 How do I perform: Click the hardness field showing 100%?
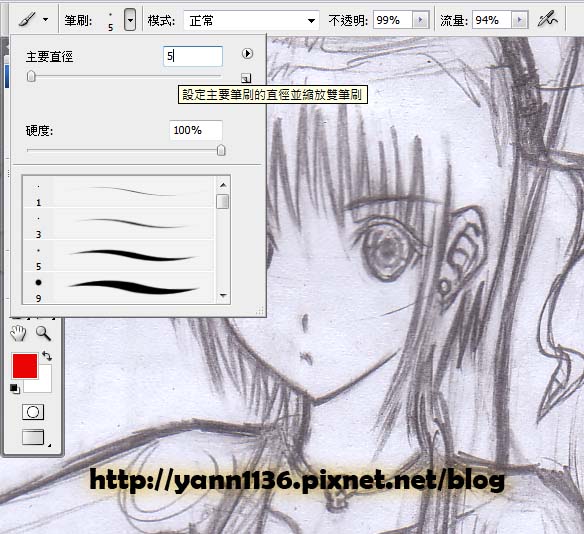click(196, 130)
